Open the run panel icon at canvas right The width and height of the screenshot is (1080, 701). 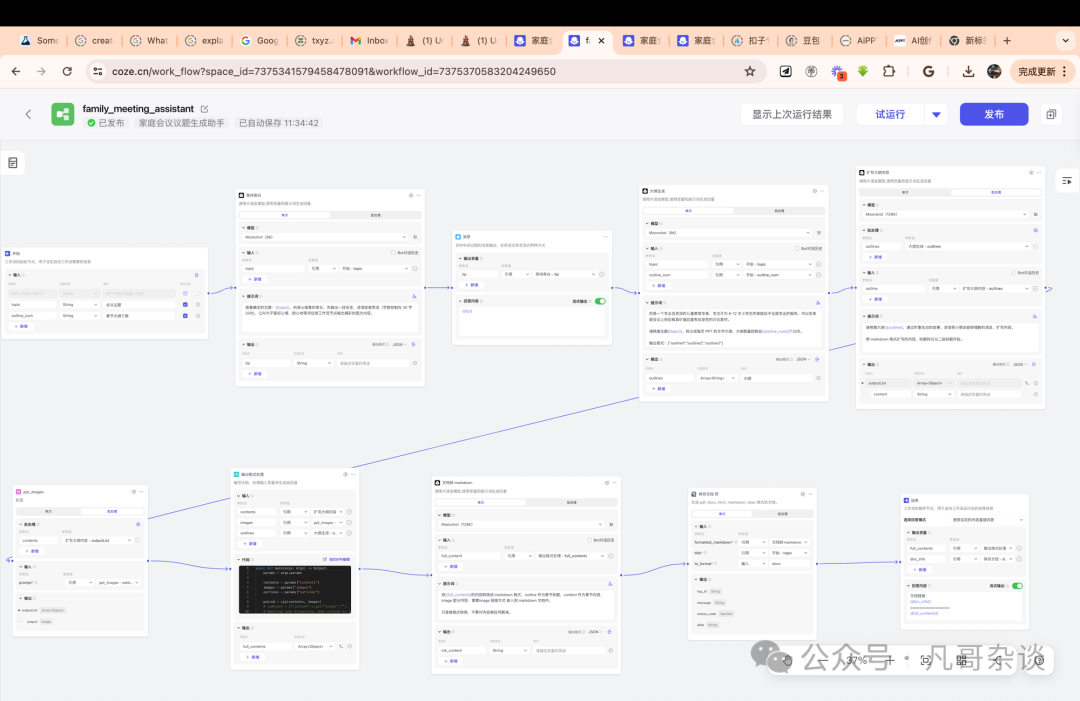[x=1067, y=180]
